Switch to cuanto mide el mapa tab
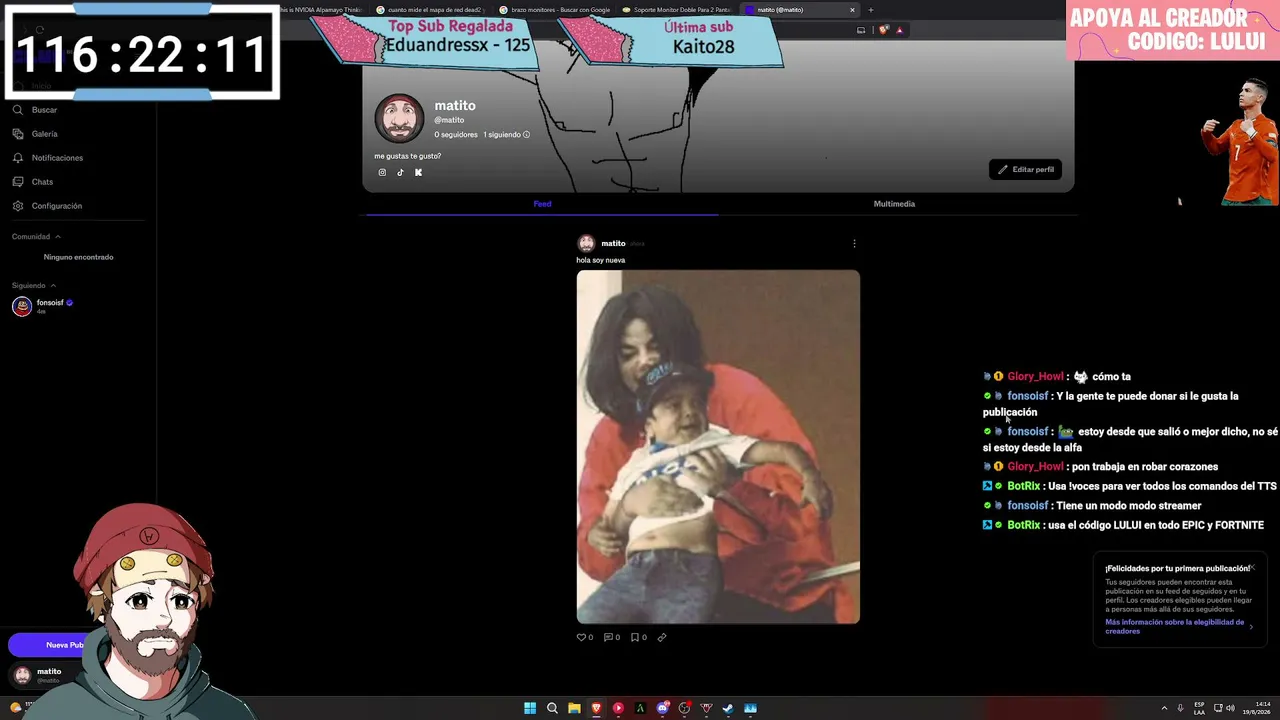 coord(430,10)
